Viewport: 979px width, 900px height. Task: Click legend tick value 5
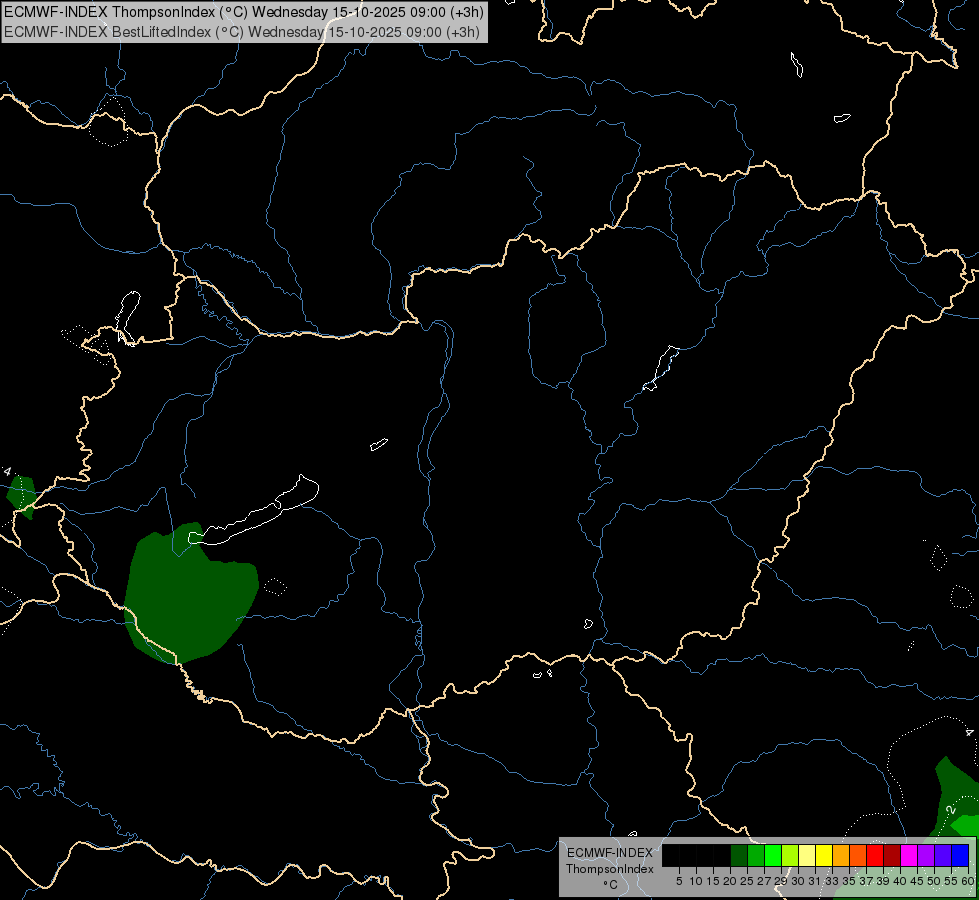point(679,881)
